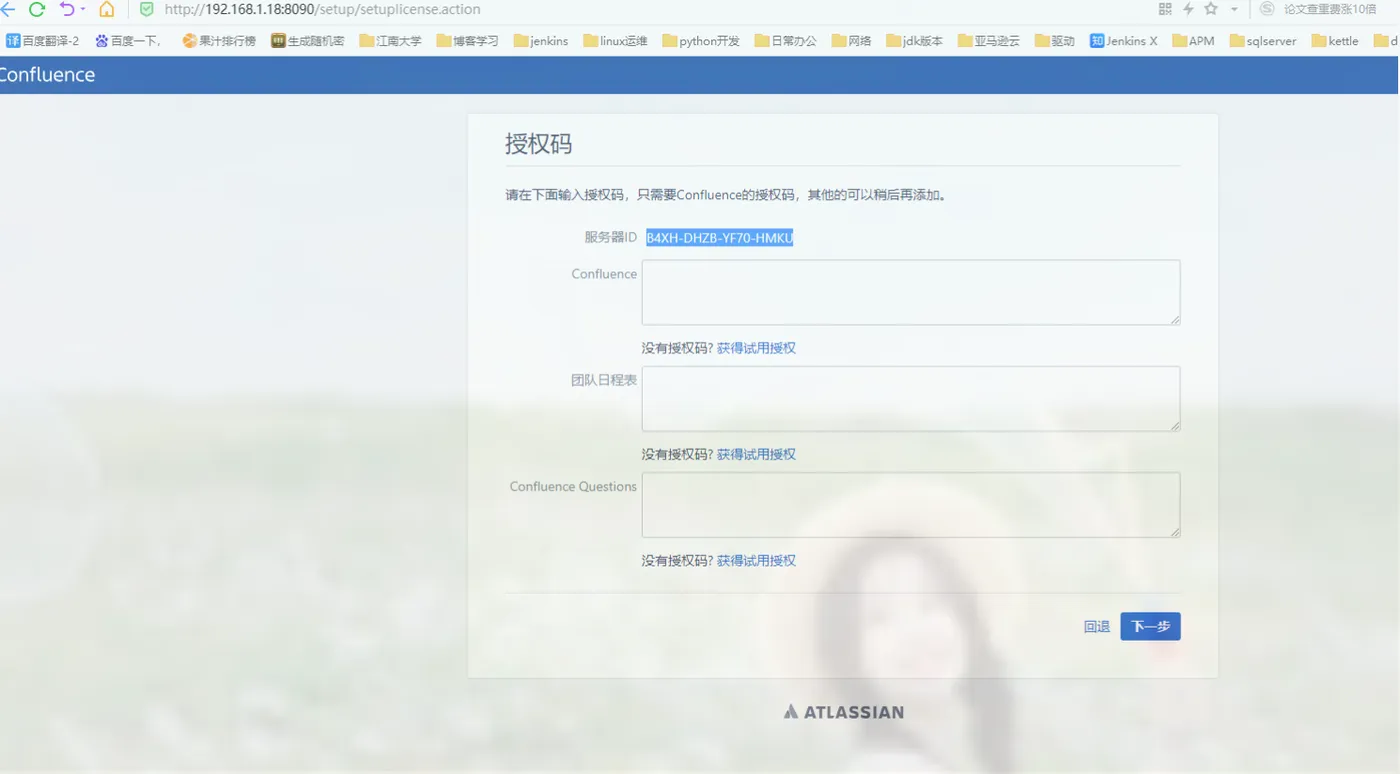Click the Confluence Questions license text area
Screen dimensions: 1400x774
(911, 504)
